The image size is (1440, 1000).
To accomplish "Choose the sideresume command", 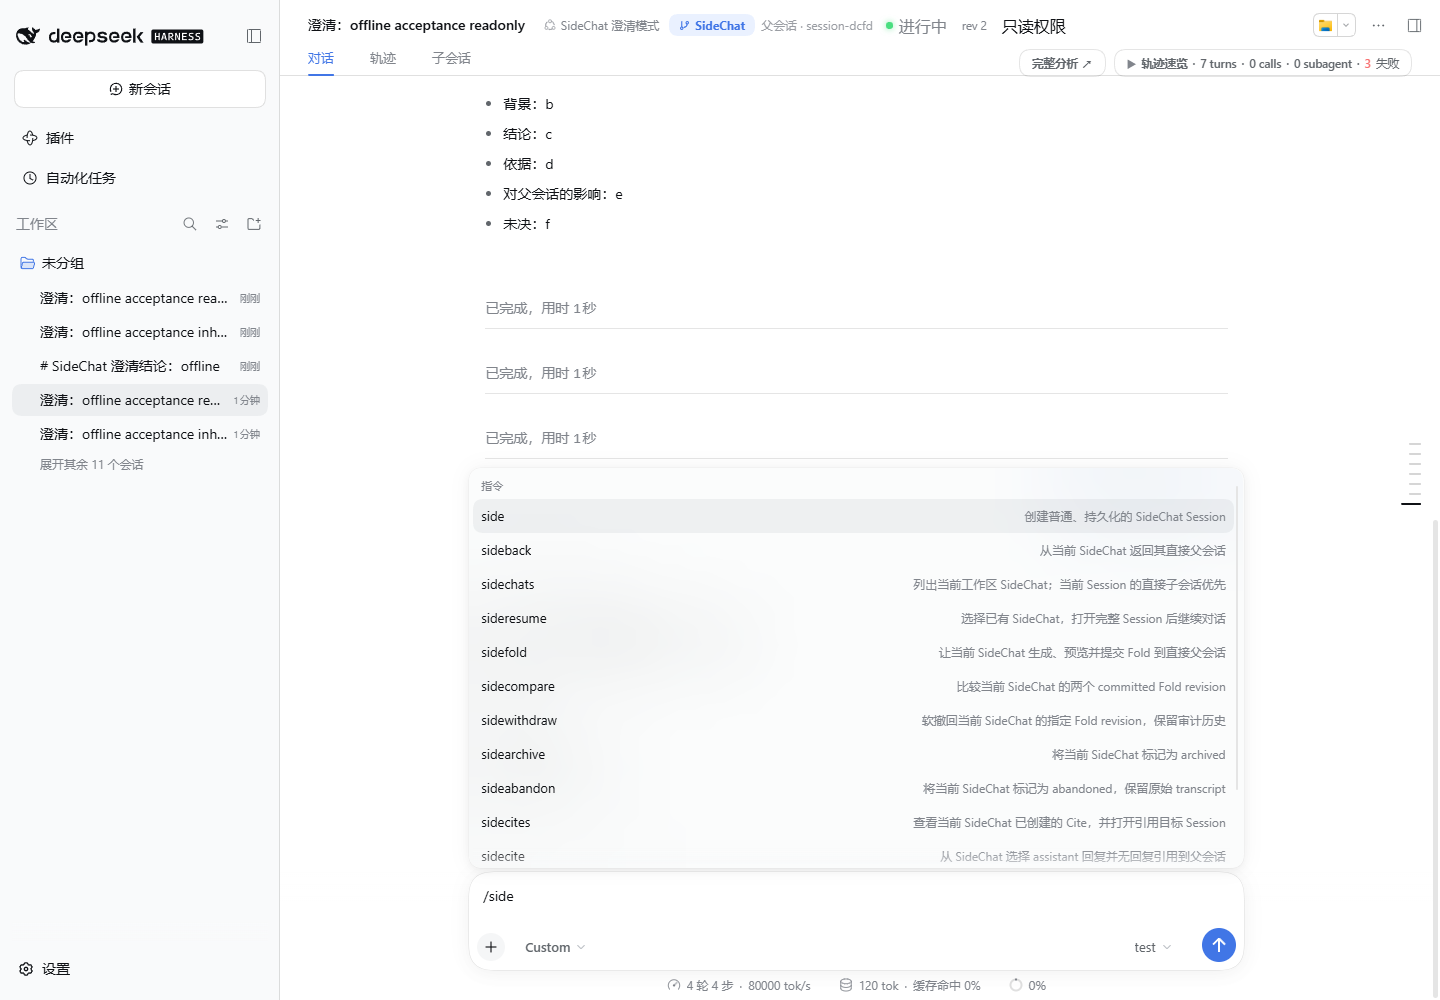I will click(853, 619).
